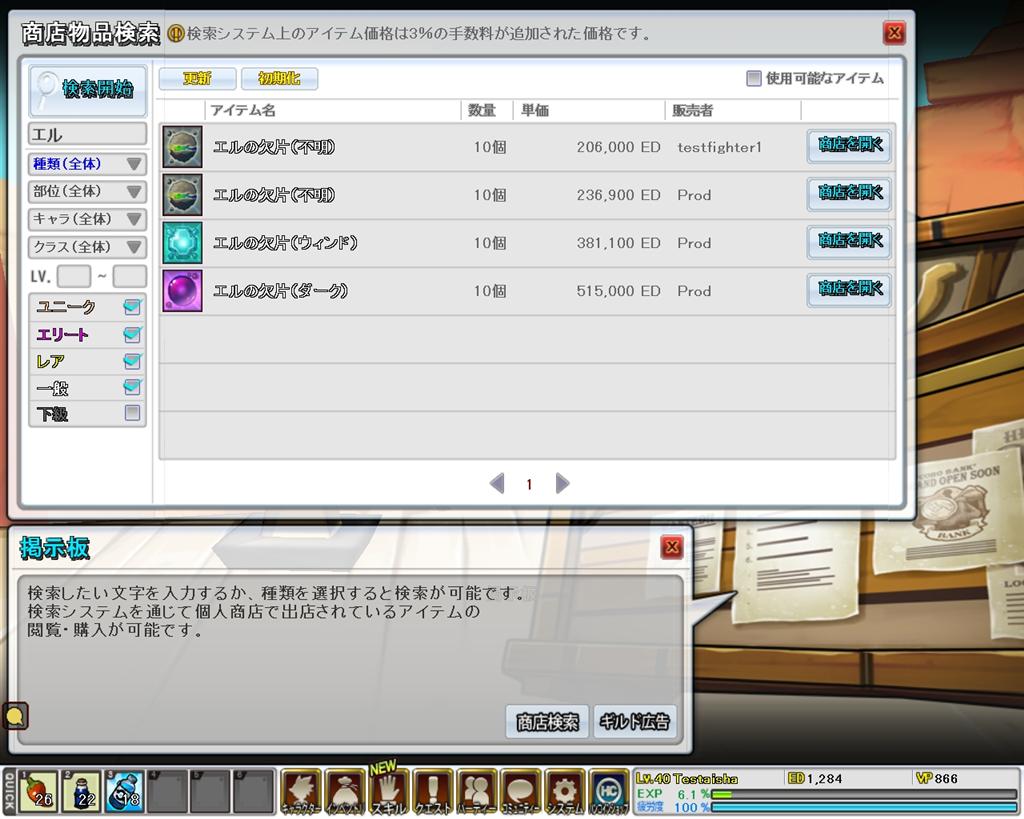Screen dimensions: 1024x819
Task: Expand the 部位(全体) dropdown
Action: [x=87, y=191]
